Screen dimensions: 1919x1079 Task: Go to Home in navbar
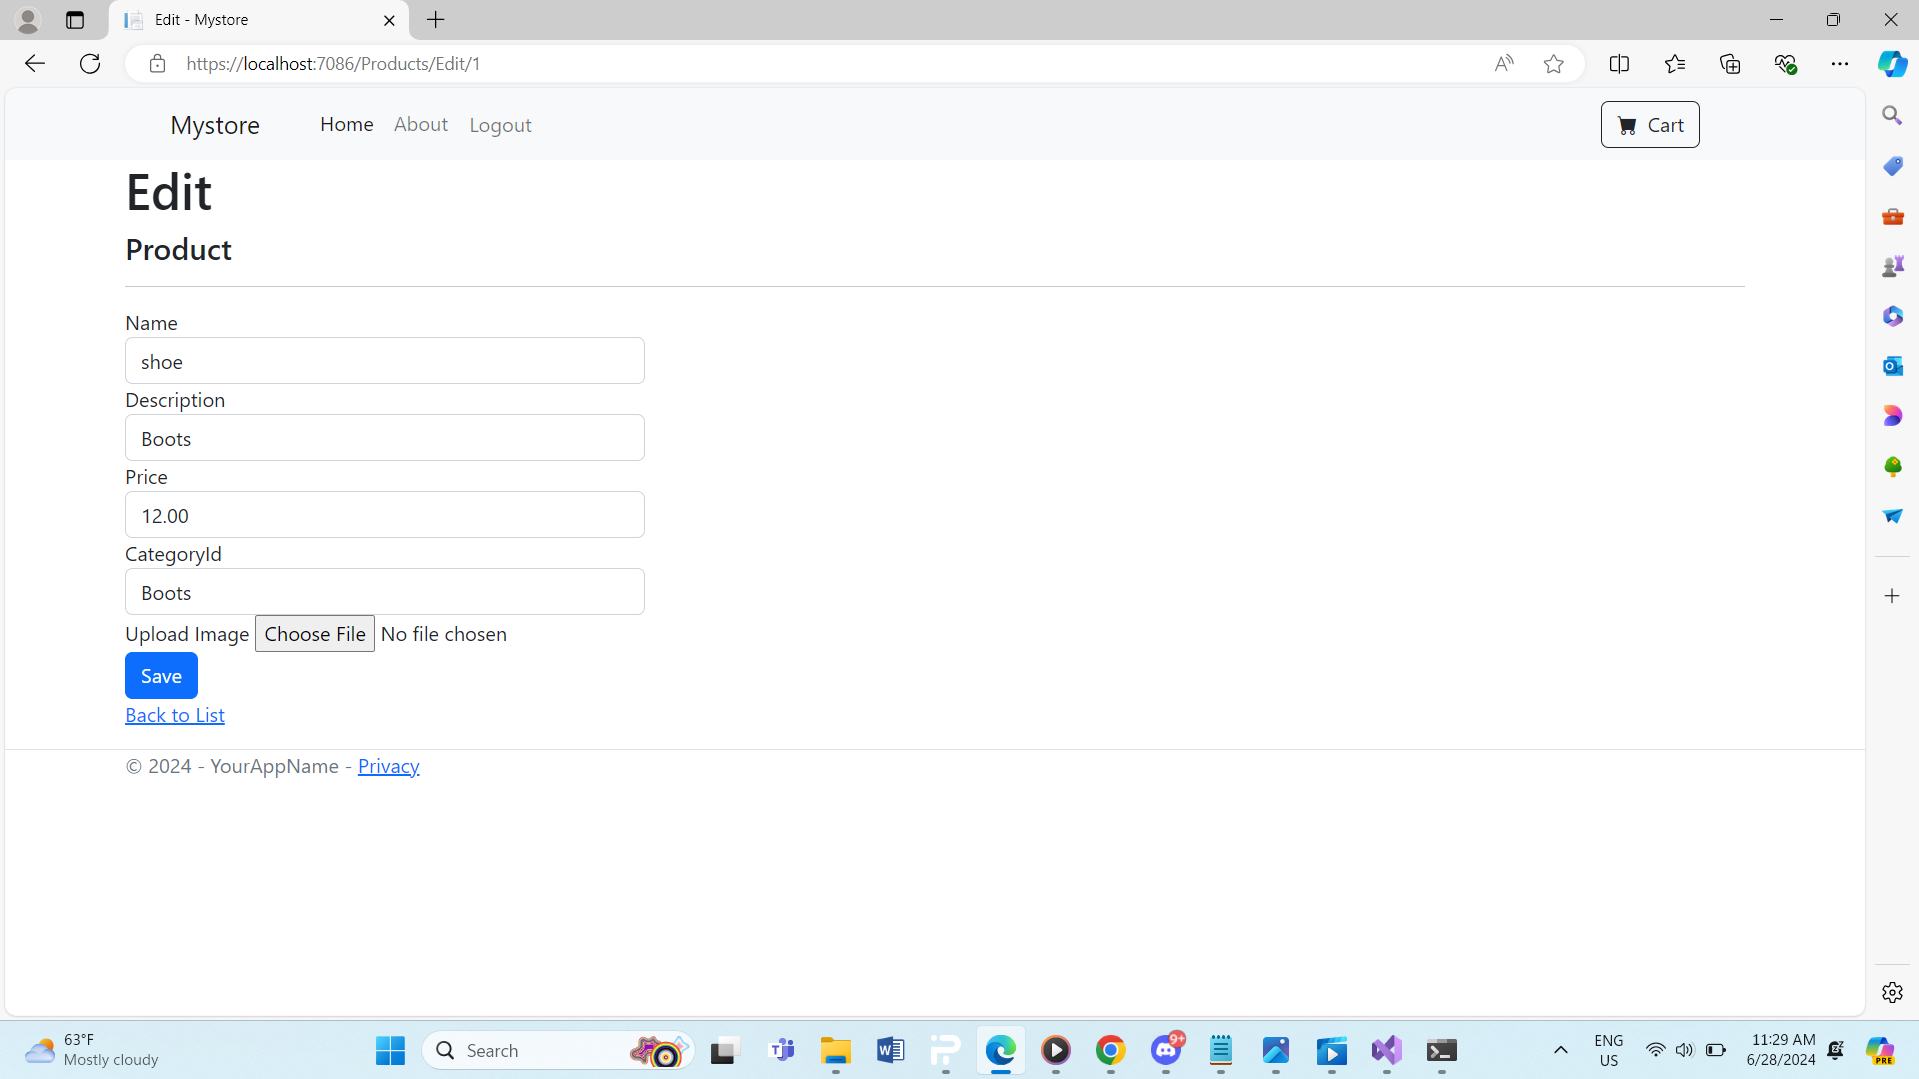tap(347, 124)
